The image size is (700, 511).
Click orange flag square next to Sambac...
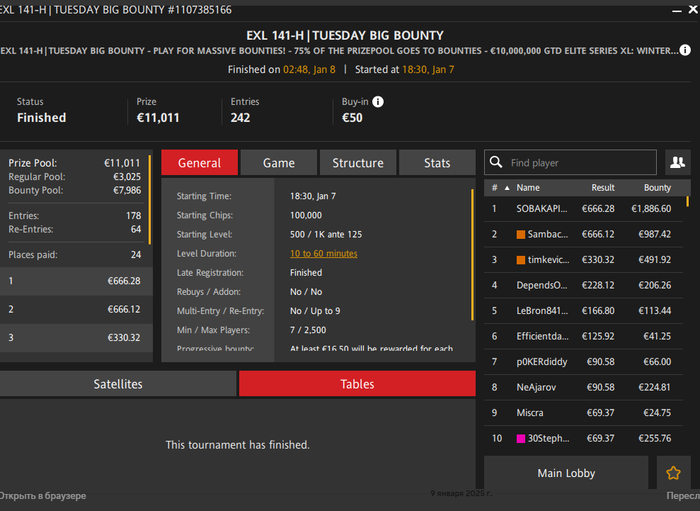(x=521, y=234)
